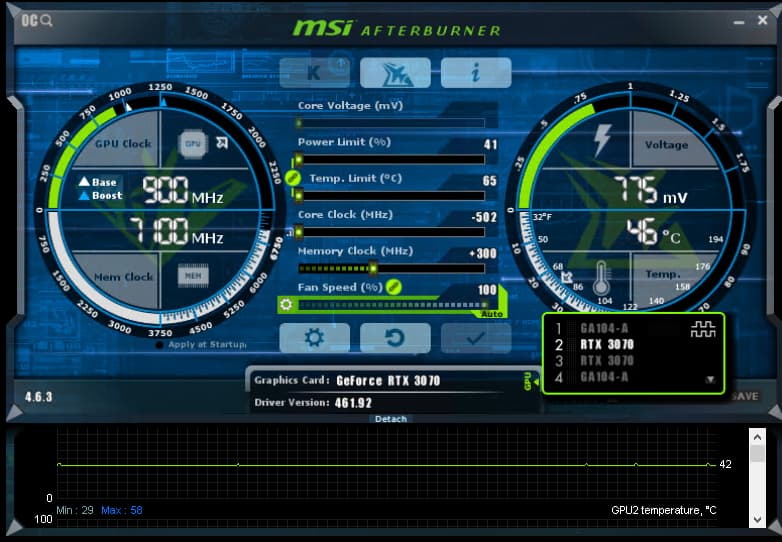The height and width of the screenshot is (542, 782).
Task: Click the Temp. Limit slider bar
Action: click(391, 196)
